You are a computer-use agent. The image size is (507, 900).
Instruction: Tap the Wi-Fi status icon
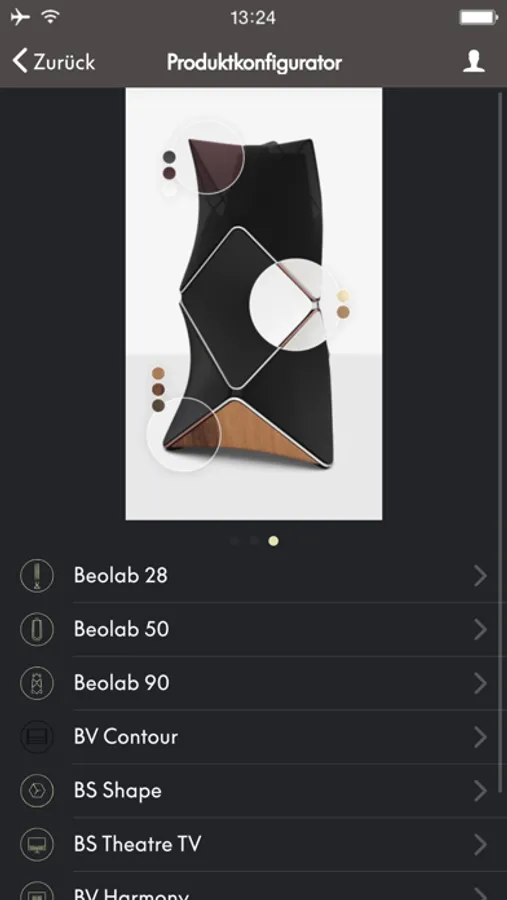[51, 17]
